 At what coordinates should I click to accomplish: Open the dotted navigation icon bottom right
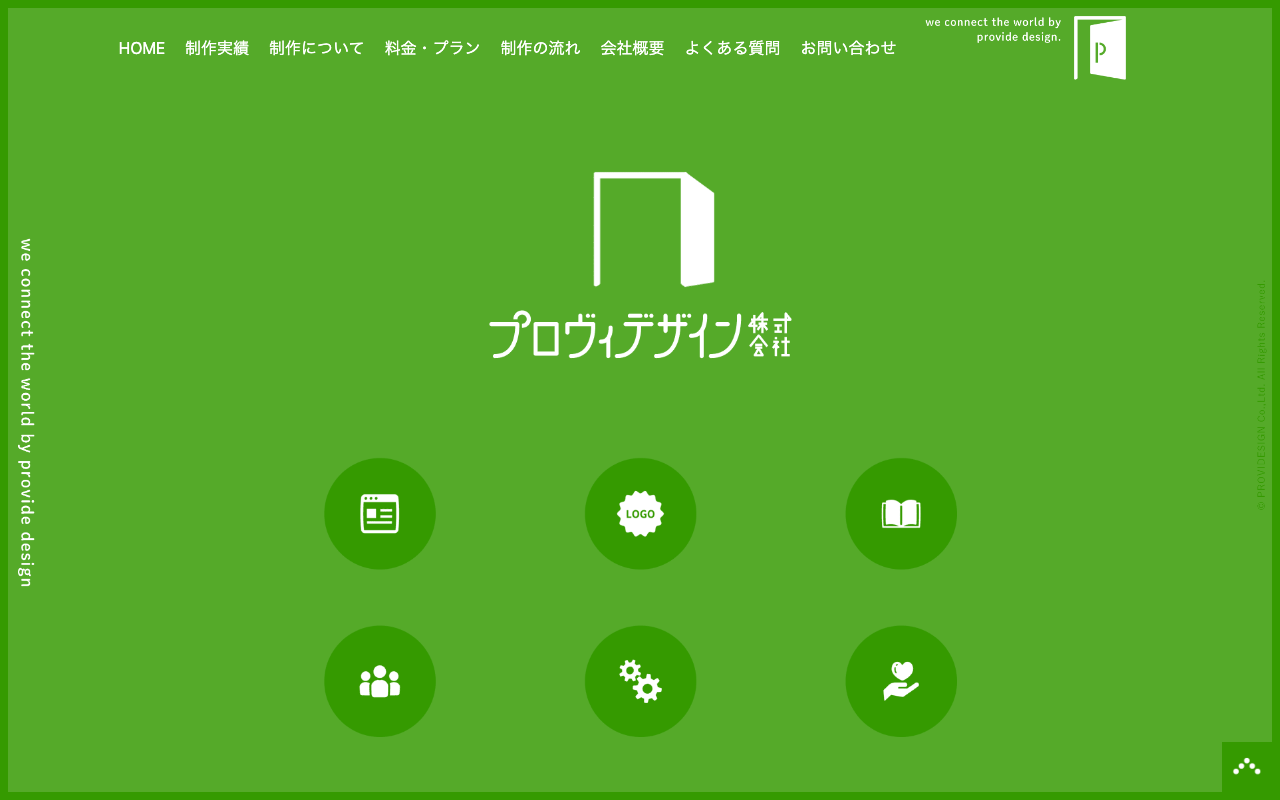tap(1247, 766)
